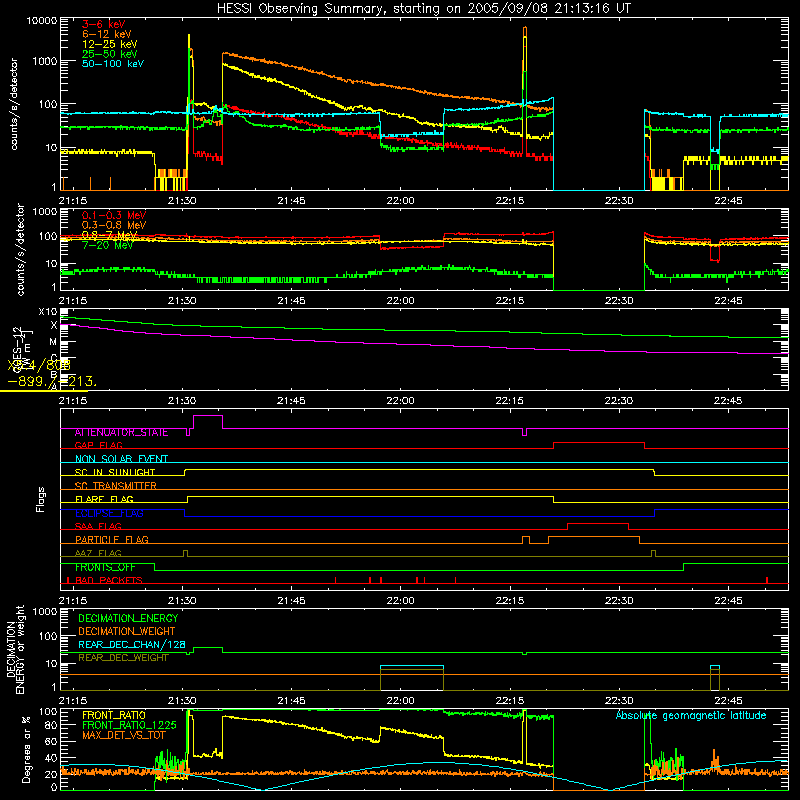Select the MAX_DET_VS_TOT legend entry
800x800 pixels.
124,735
